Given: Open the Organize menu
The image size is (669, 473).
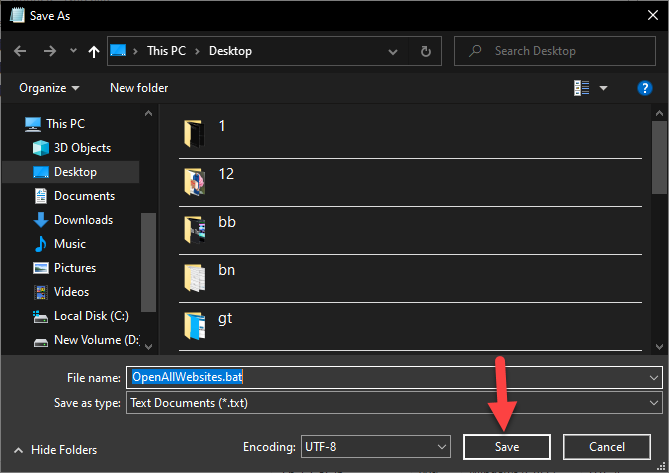Looking at the screenshot, I should click(x=50, y=88).
